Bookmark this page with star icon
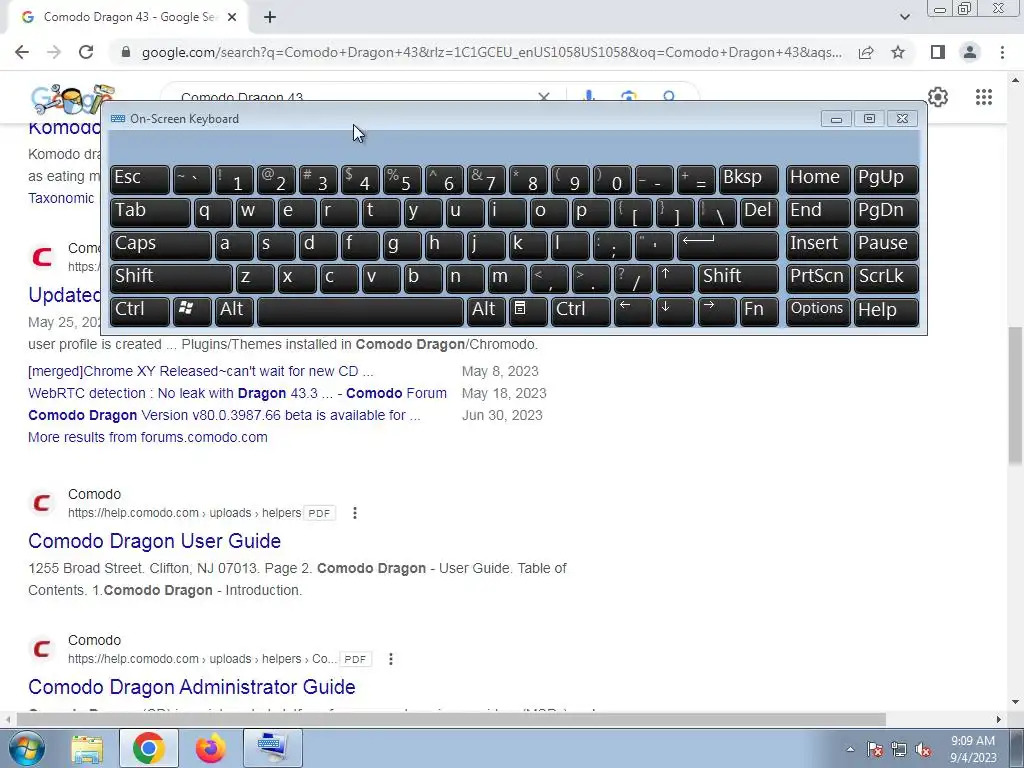Viewport: 1024px width, 768px height. point(899,52)
